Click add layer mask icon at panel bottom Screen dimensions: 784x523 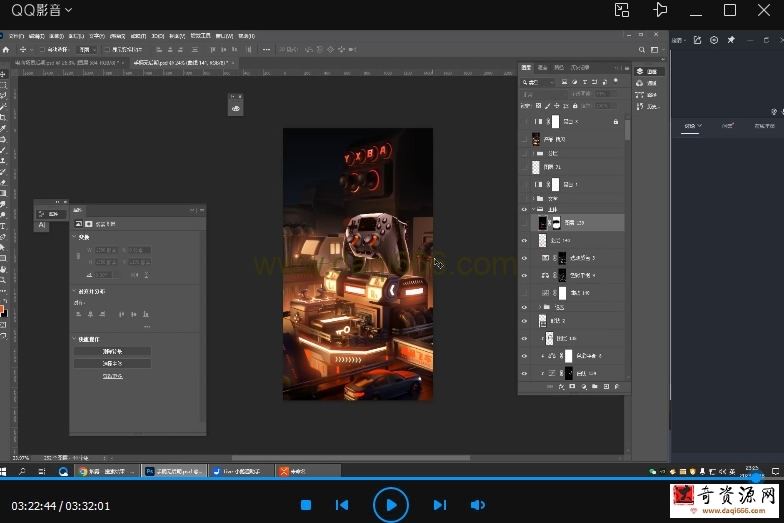coord(572,386)
